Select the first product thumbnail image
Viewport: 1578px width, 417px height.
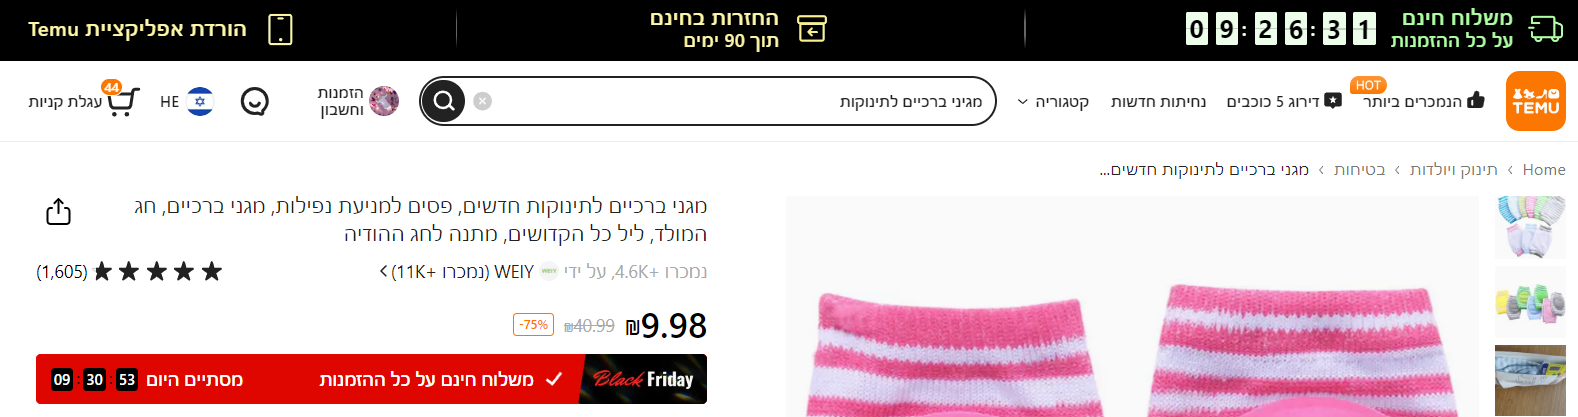pyautogui.click(x=1530, y=227)
